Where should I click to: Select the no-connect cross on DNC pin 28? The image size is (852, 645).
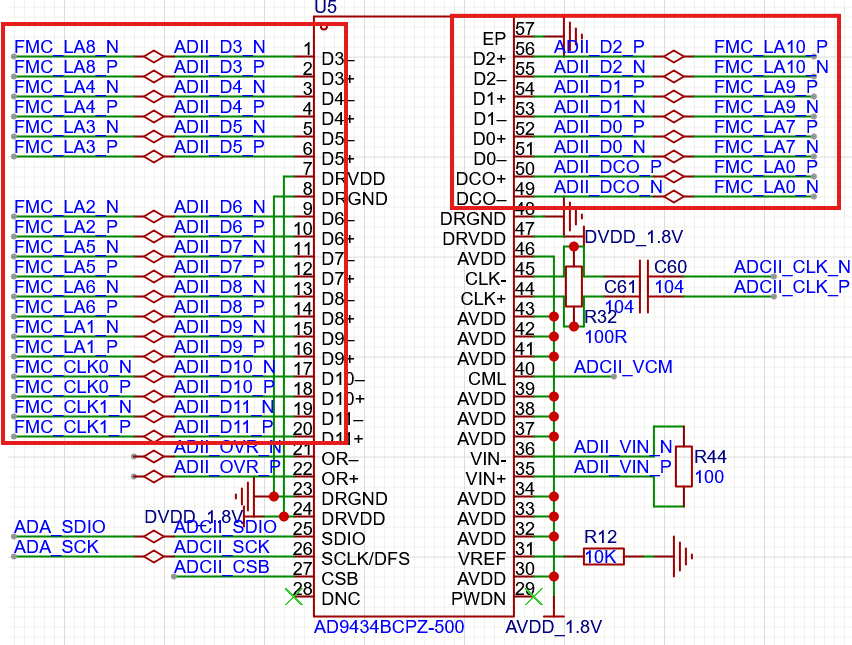[x=294, y=597]
